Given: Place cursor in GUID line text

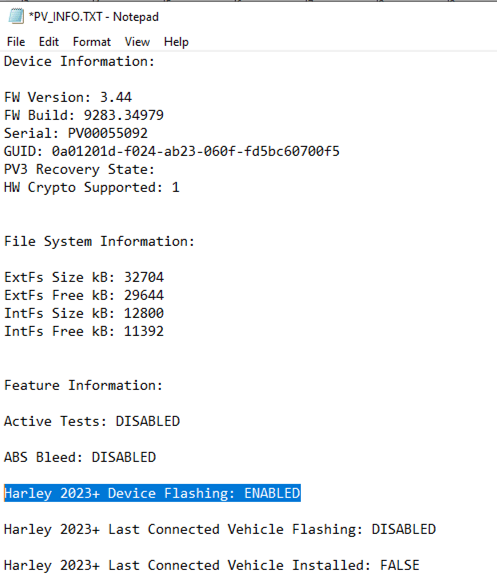Looking at the screenshot, I should (172, 151).
